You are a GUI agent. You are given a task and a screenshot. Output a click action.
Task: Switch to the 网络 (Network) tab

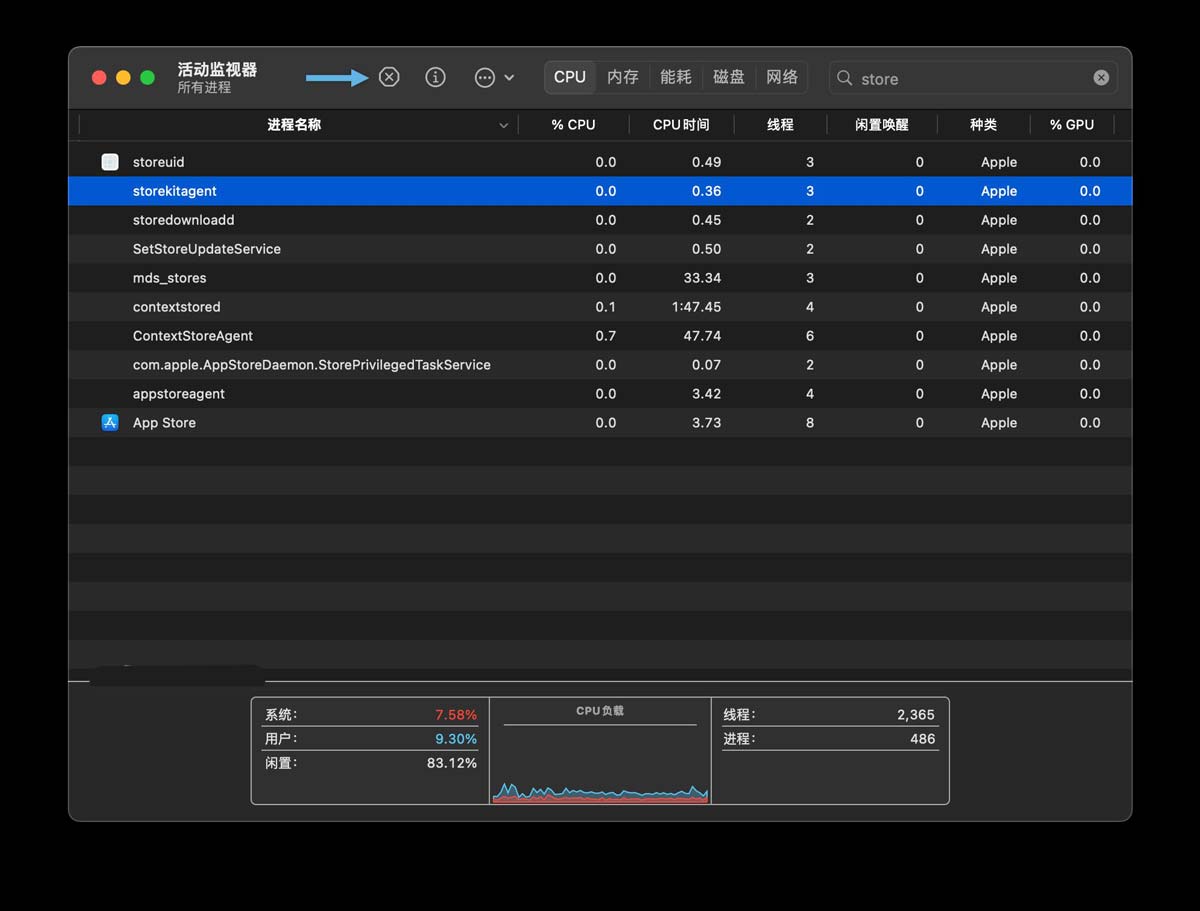tap(782, 77)
